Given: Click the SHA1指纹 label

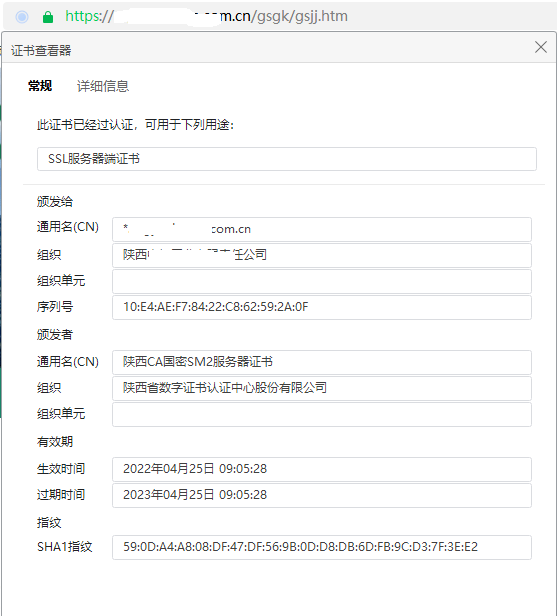Looking at the screenshot, I should click(64, 547).
